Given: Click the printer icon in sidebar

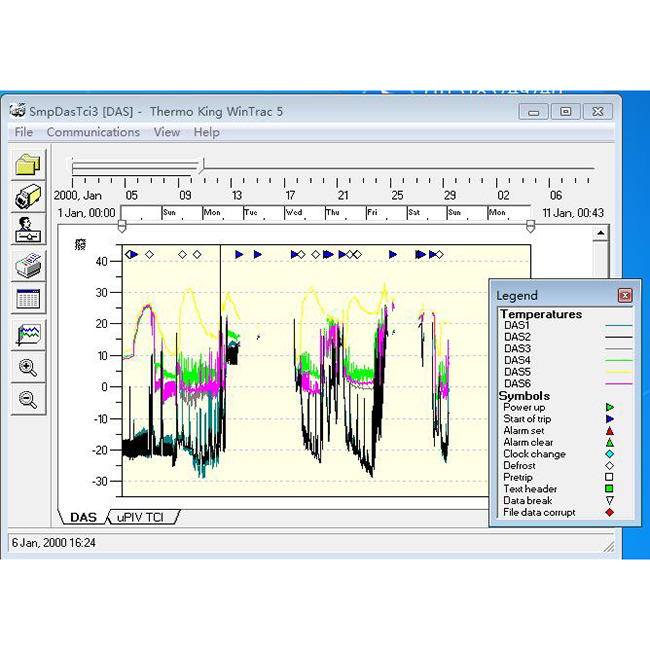Looking at the screenshot, I should coord(28,265).
